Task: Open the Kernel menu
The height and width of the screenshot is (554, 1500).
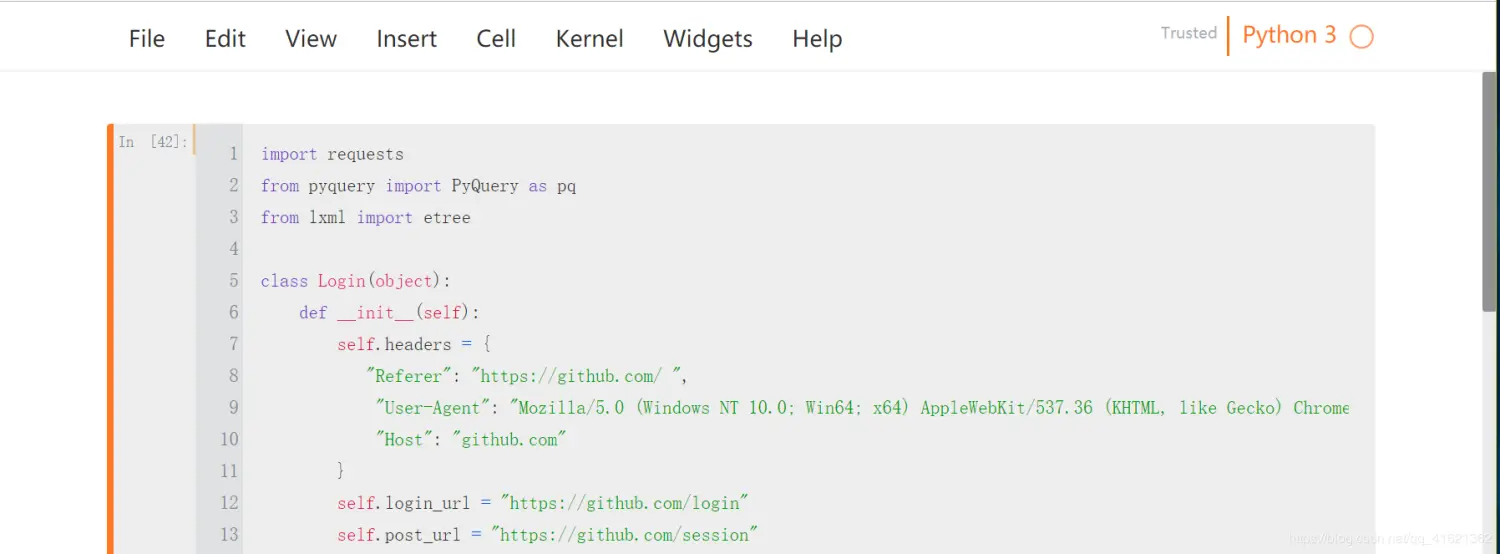Action: pyautogui.click(x=589, y=39)
